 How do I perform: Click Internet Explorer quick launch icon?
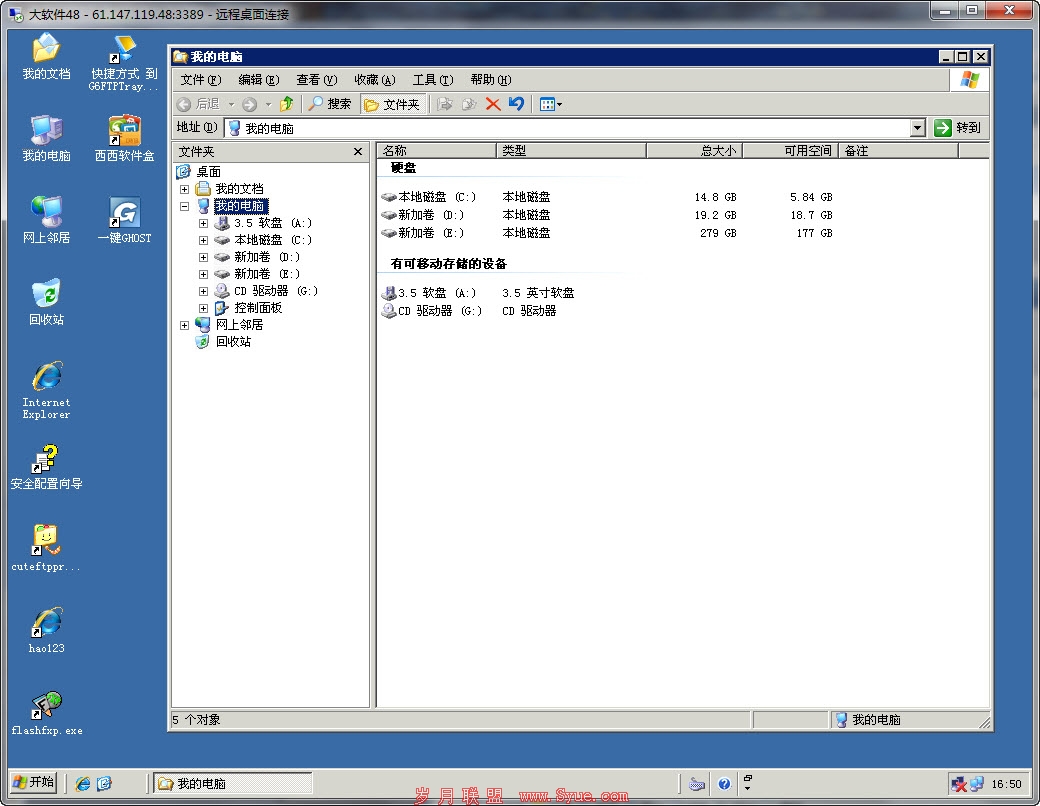click(83, 783)
